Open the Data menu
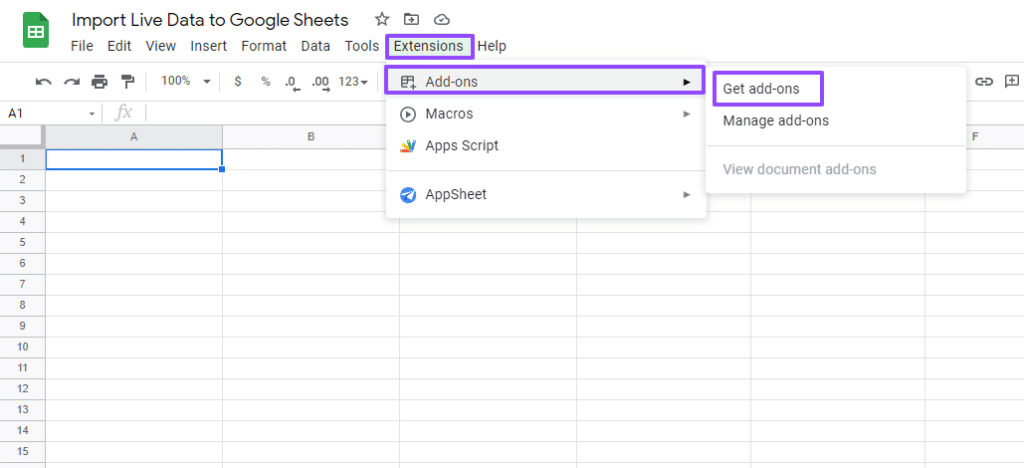 (x=315, y=46)
